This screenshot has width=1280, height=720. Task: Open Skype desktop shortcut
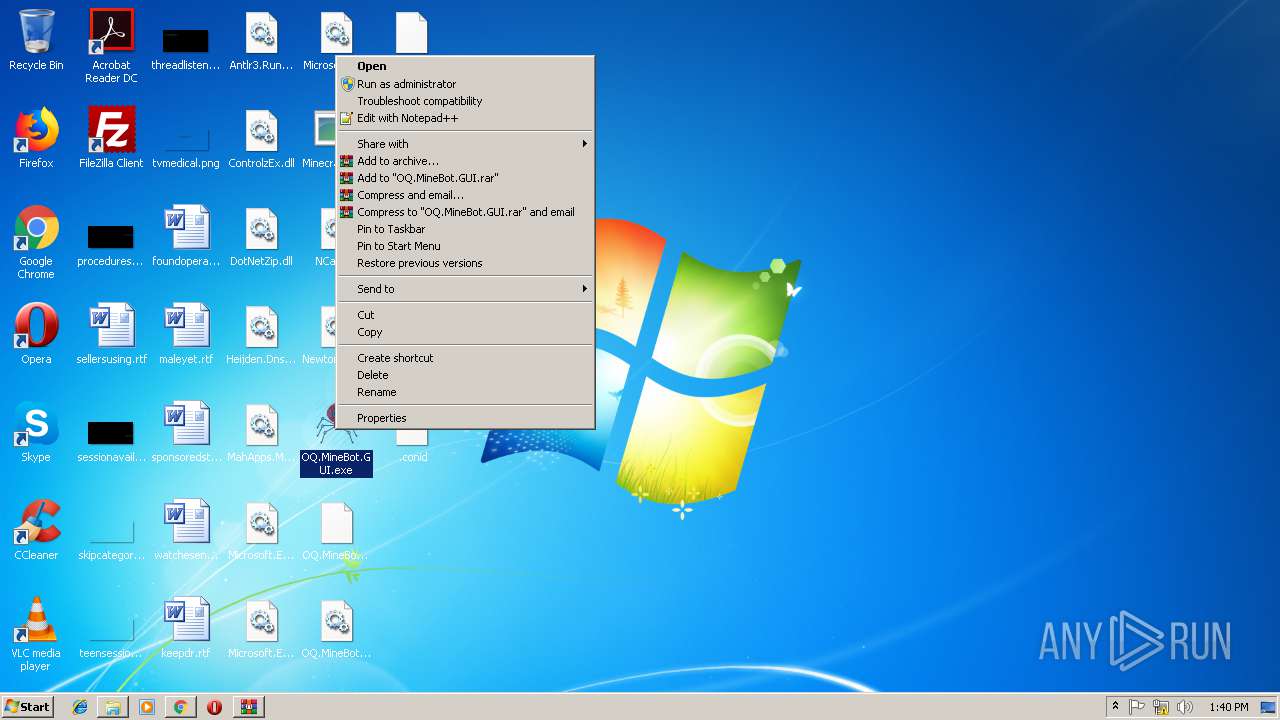[36, 432]
